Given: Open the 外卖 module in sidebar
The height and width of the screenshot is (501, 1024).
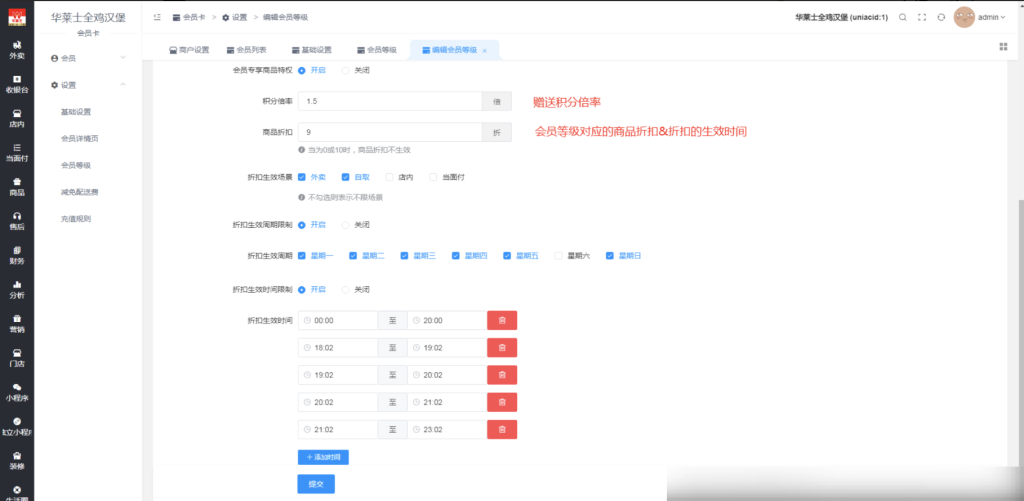Looking at the screenshot, I should 17,50.
